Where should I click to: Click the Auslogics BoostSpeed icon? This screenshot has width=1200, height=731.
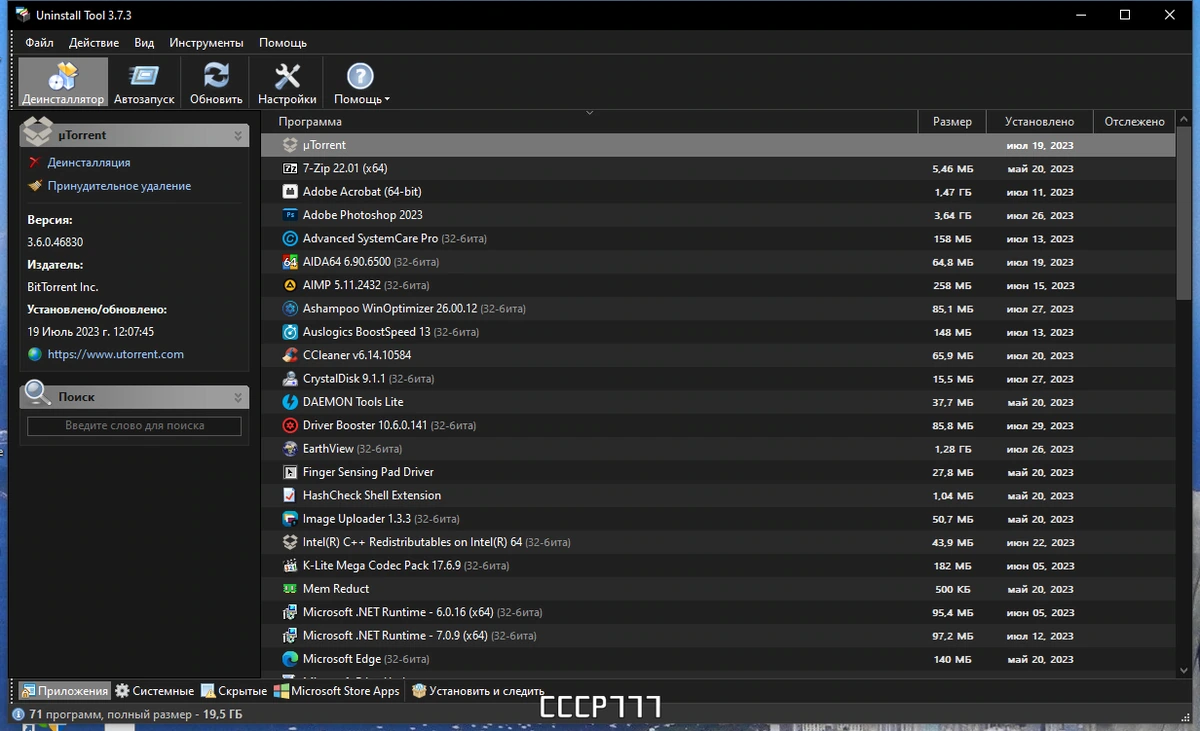tap(290, 332)
